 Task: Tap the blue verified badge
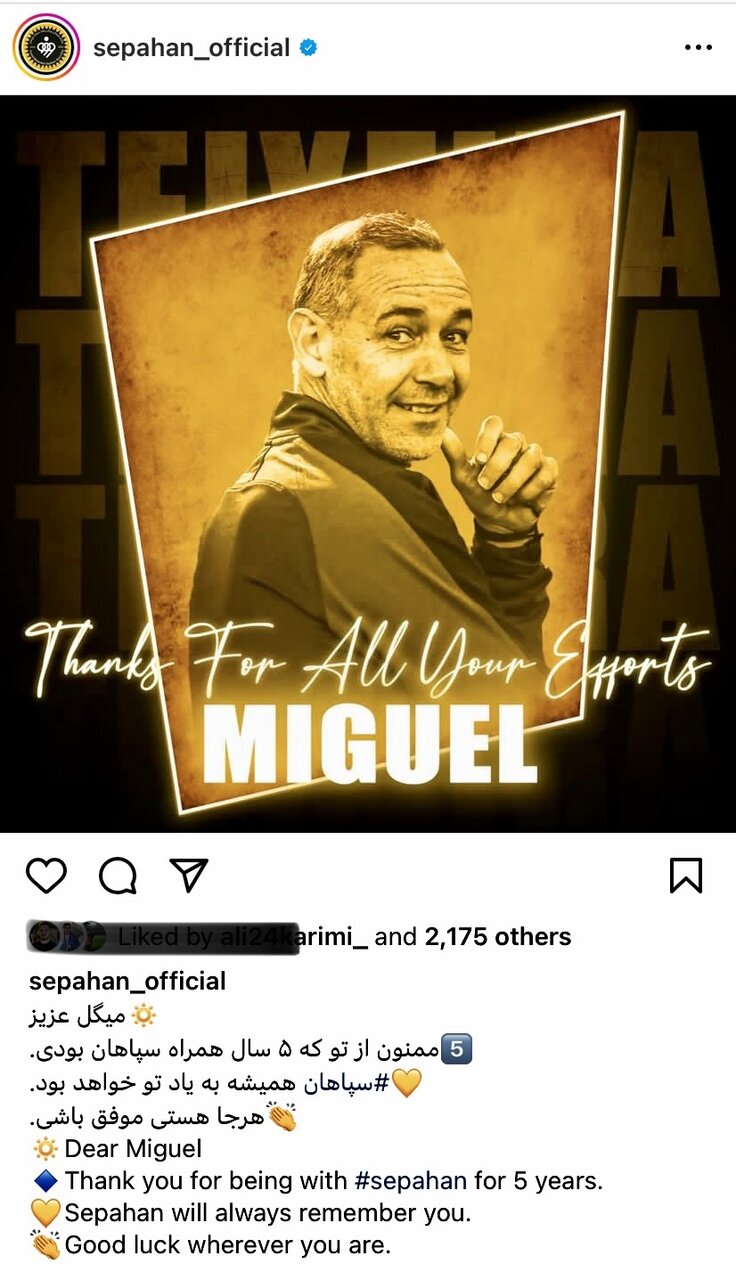309,47
